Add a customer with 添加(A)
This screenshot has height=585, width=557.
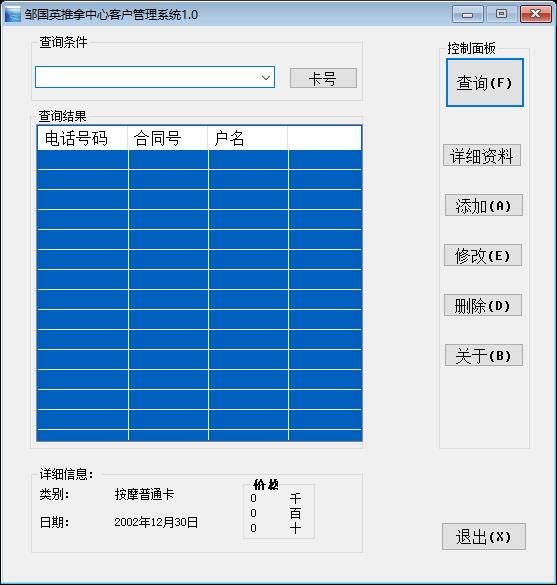click(x=484, y=205)
